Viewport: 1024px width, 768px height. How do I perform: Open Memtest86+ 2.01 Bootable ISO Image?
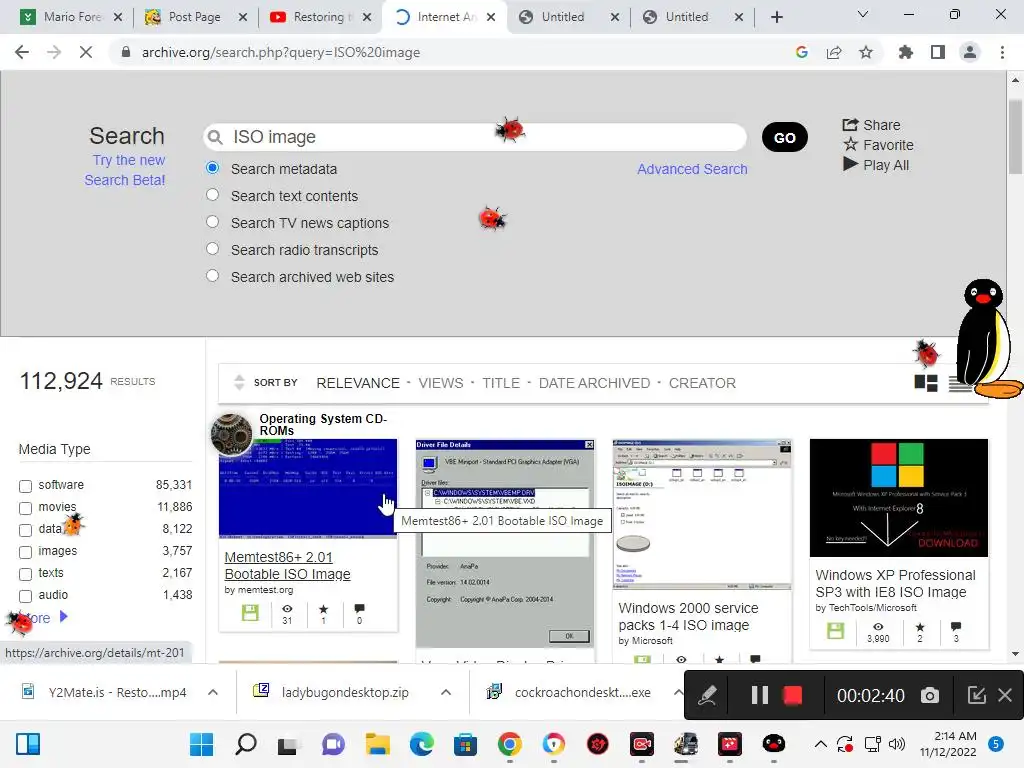(287, 566)
